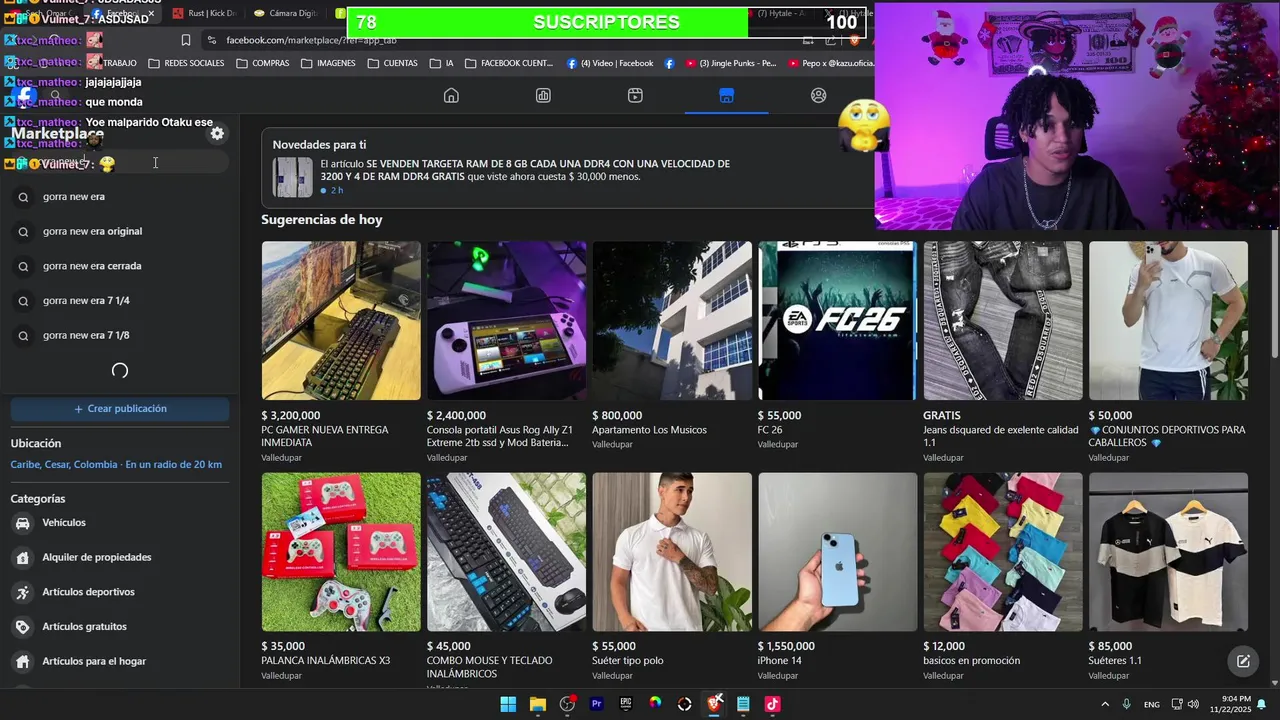Open PC GAMER NUEVA listing thumbnail
Viewport: 1280px width, 720px height.
tap(341, 320)
